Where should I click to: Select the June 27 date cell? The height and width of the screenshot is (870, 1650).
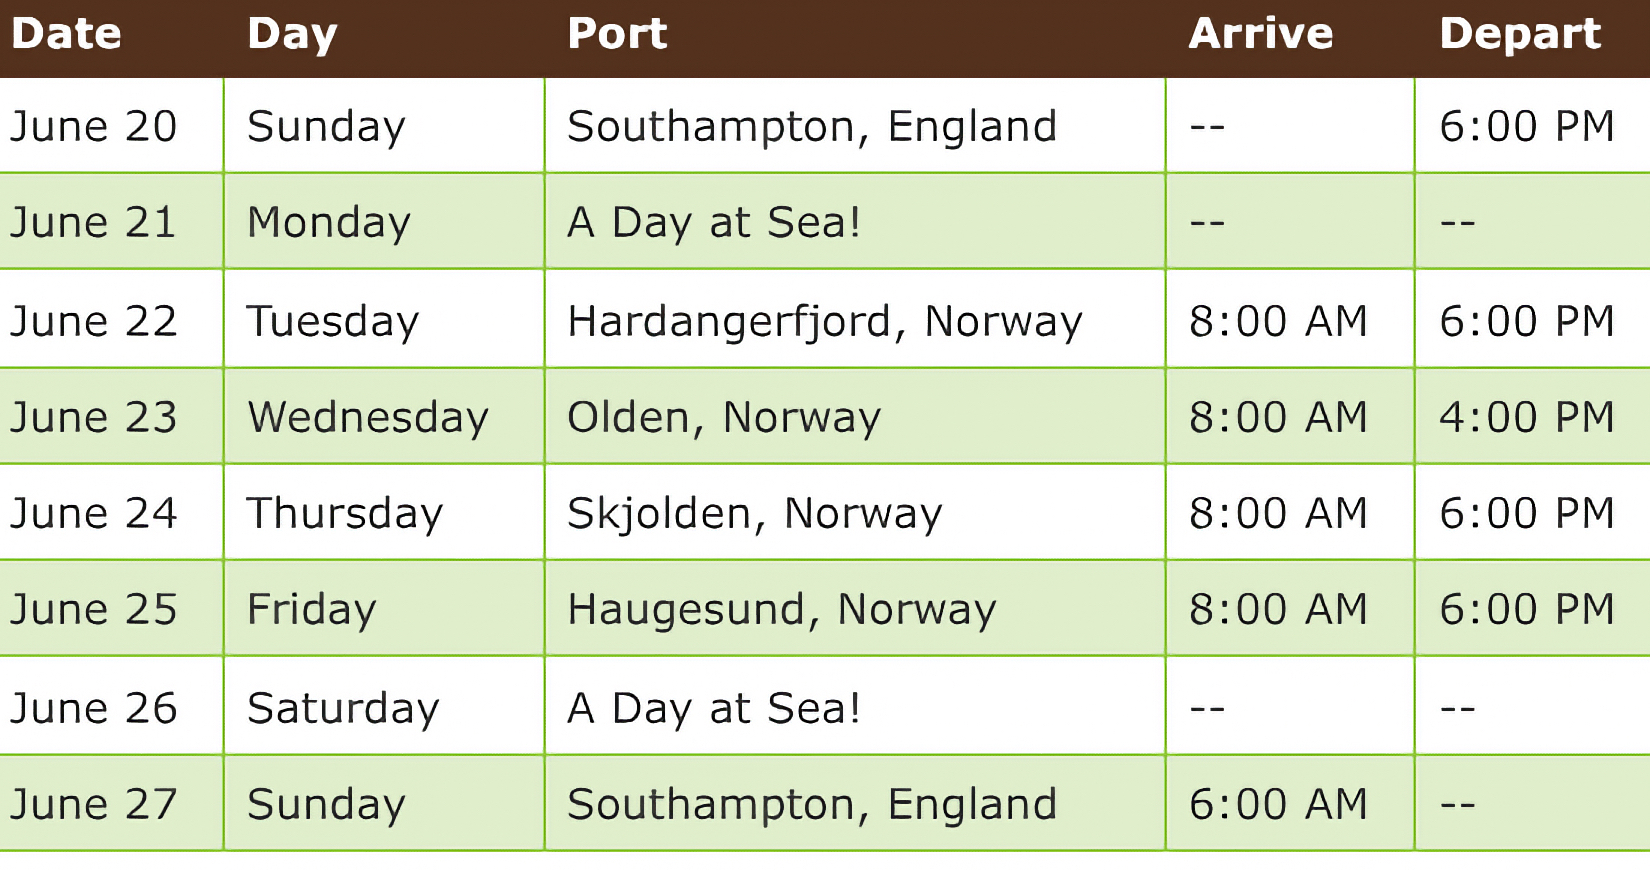coord(93,804)
